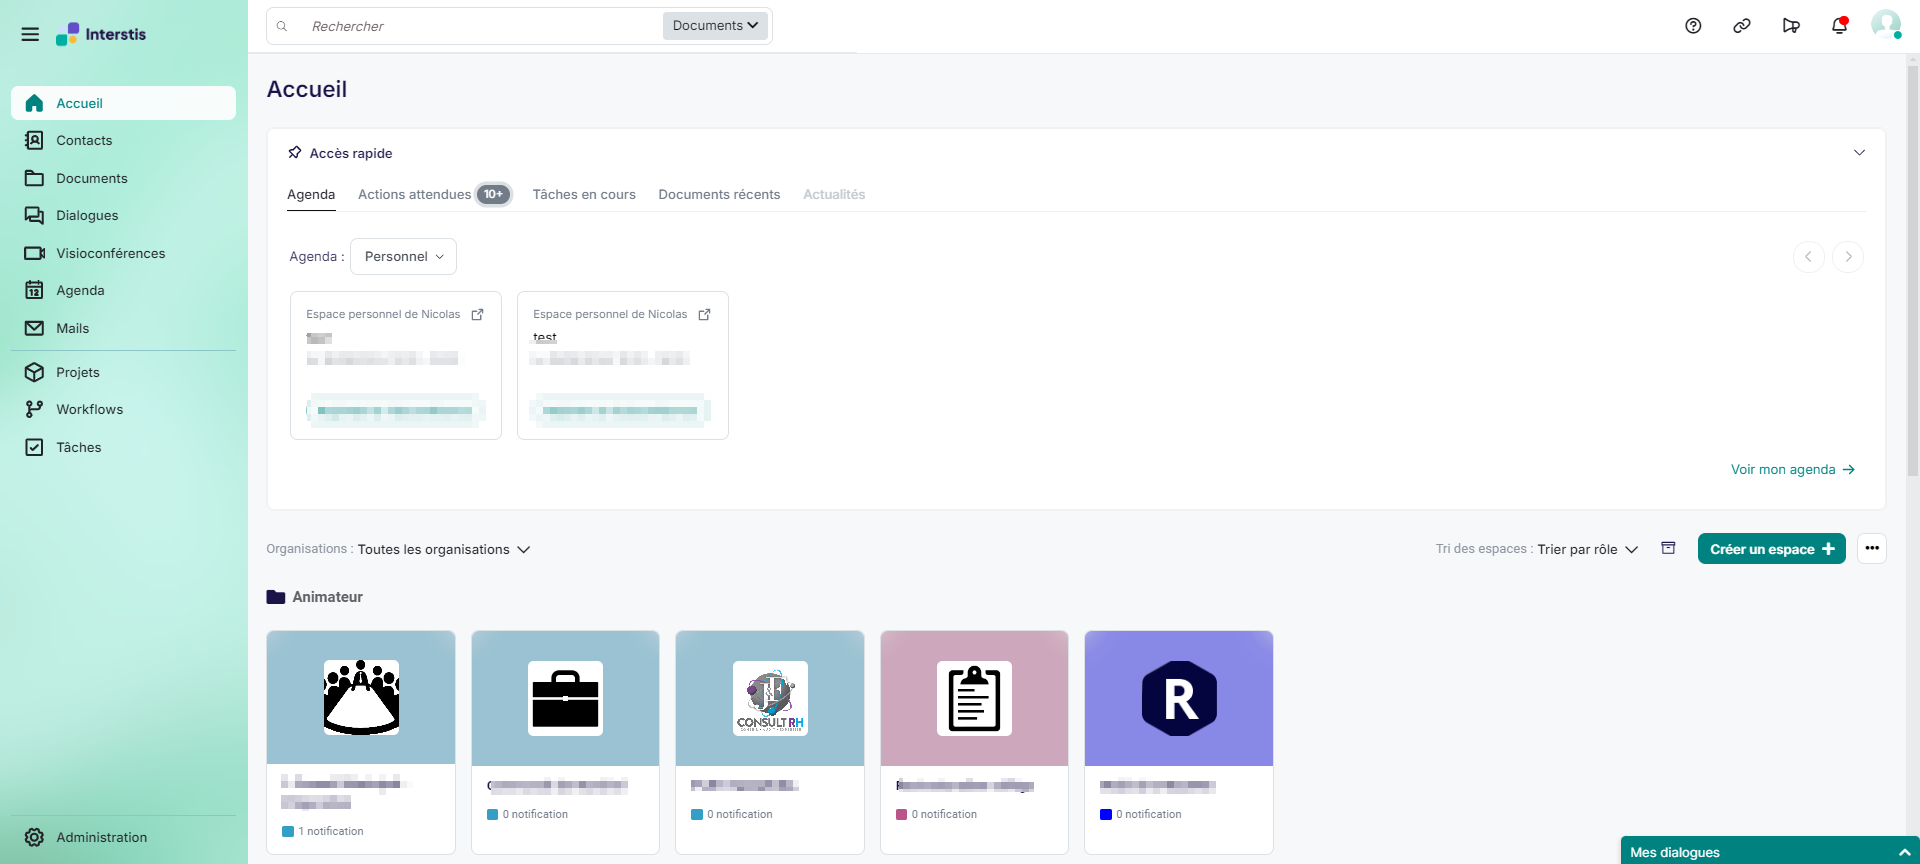Open Administration settings in sidebar
This screenshot has width=1920, height=864.
(x=101, y=837)
